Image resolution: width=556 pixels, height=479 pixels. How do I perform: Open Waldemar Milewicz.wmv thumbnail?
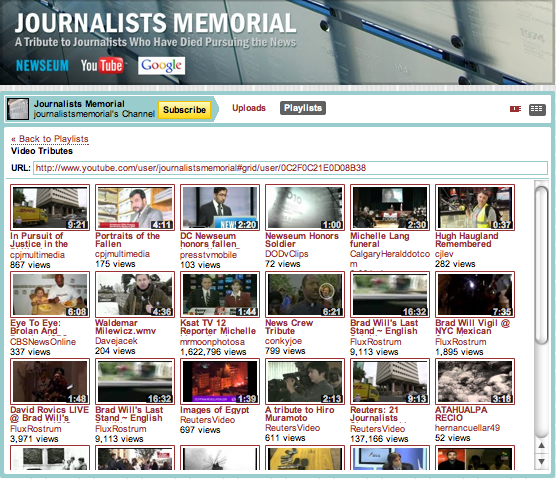[x=135, y=295]
